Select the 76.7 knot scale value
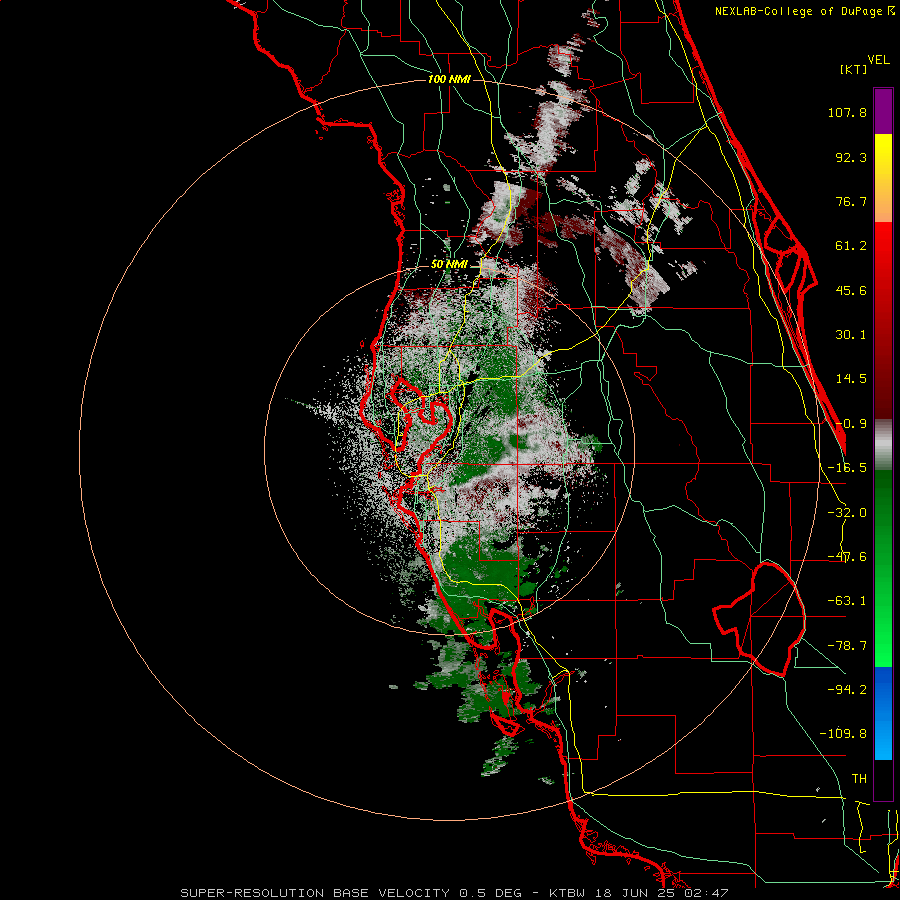The width and height of the screenshot is (900, 900). (x=851, y=201)
